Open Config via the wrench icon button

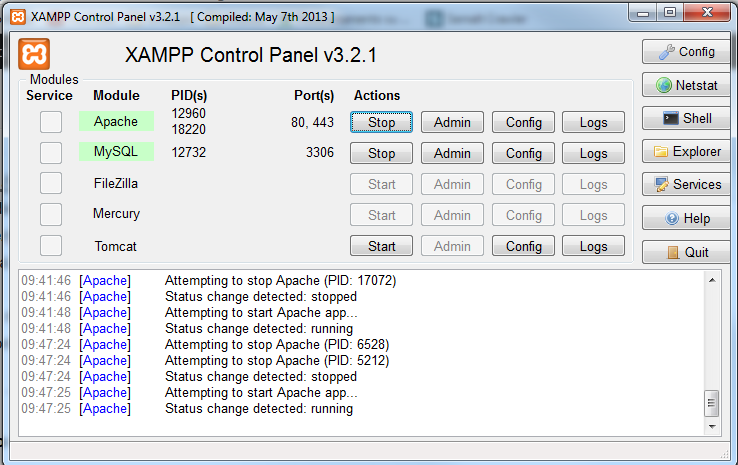click(686, 52)
